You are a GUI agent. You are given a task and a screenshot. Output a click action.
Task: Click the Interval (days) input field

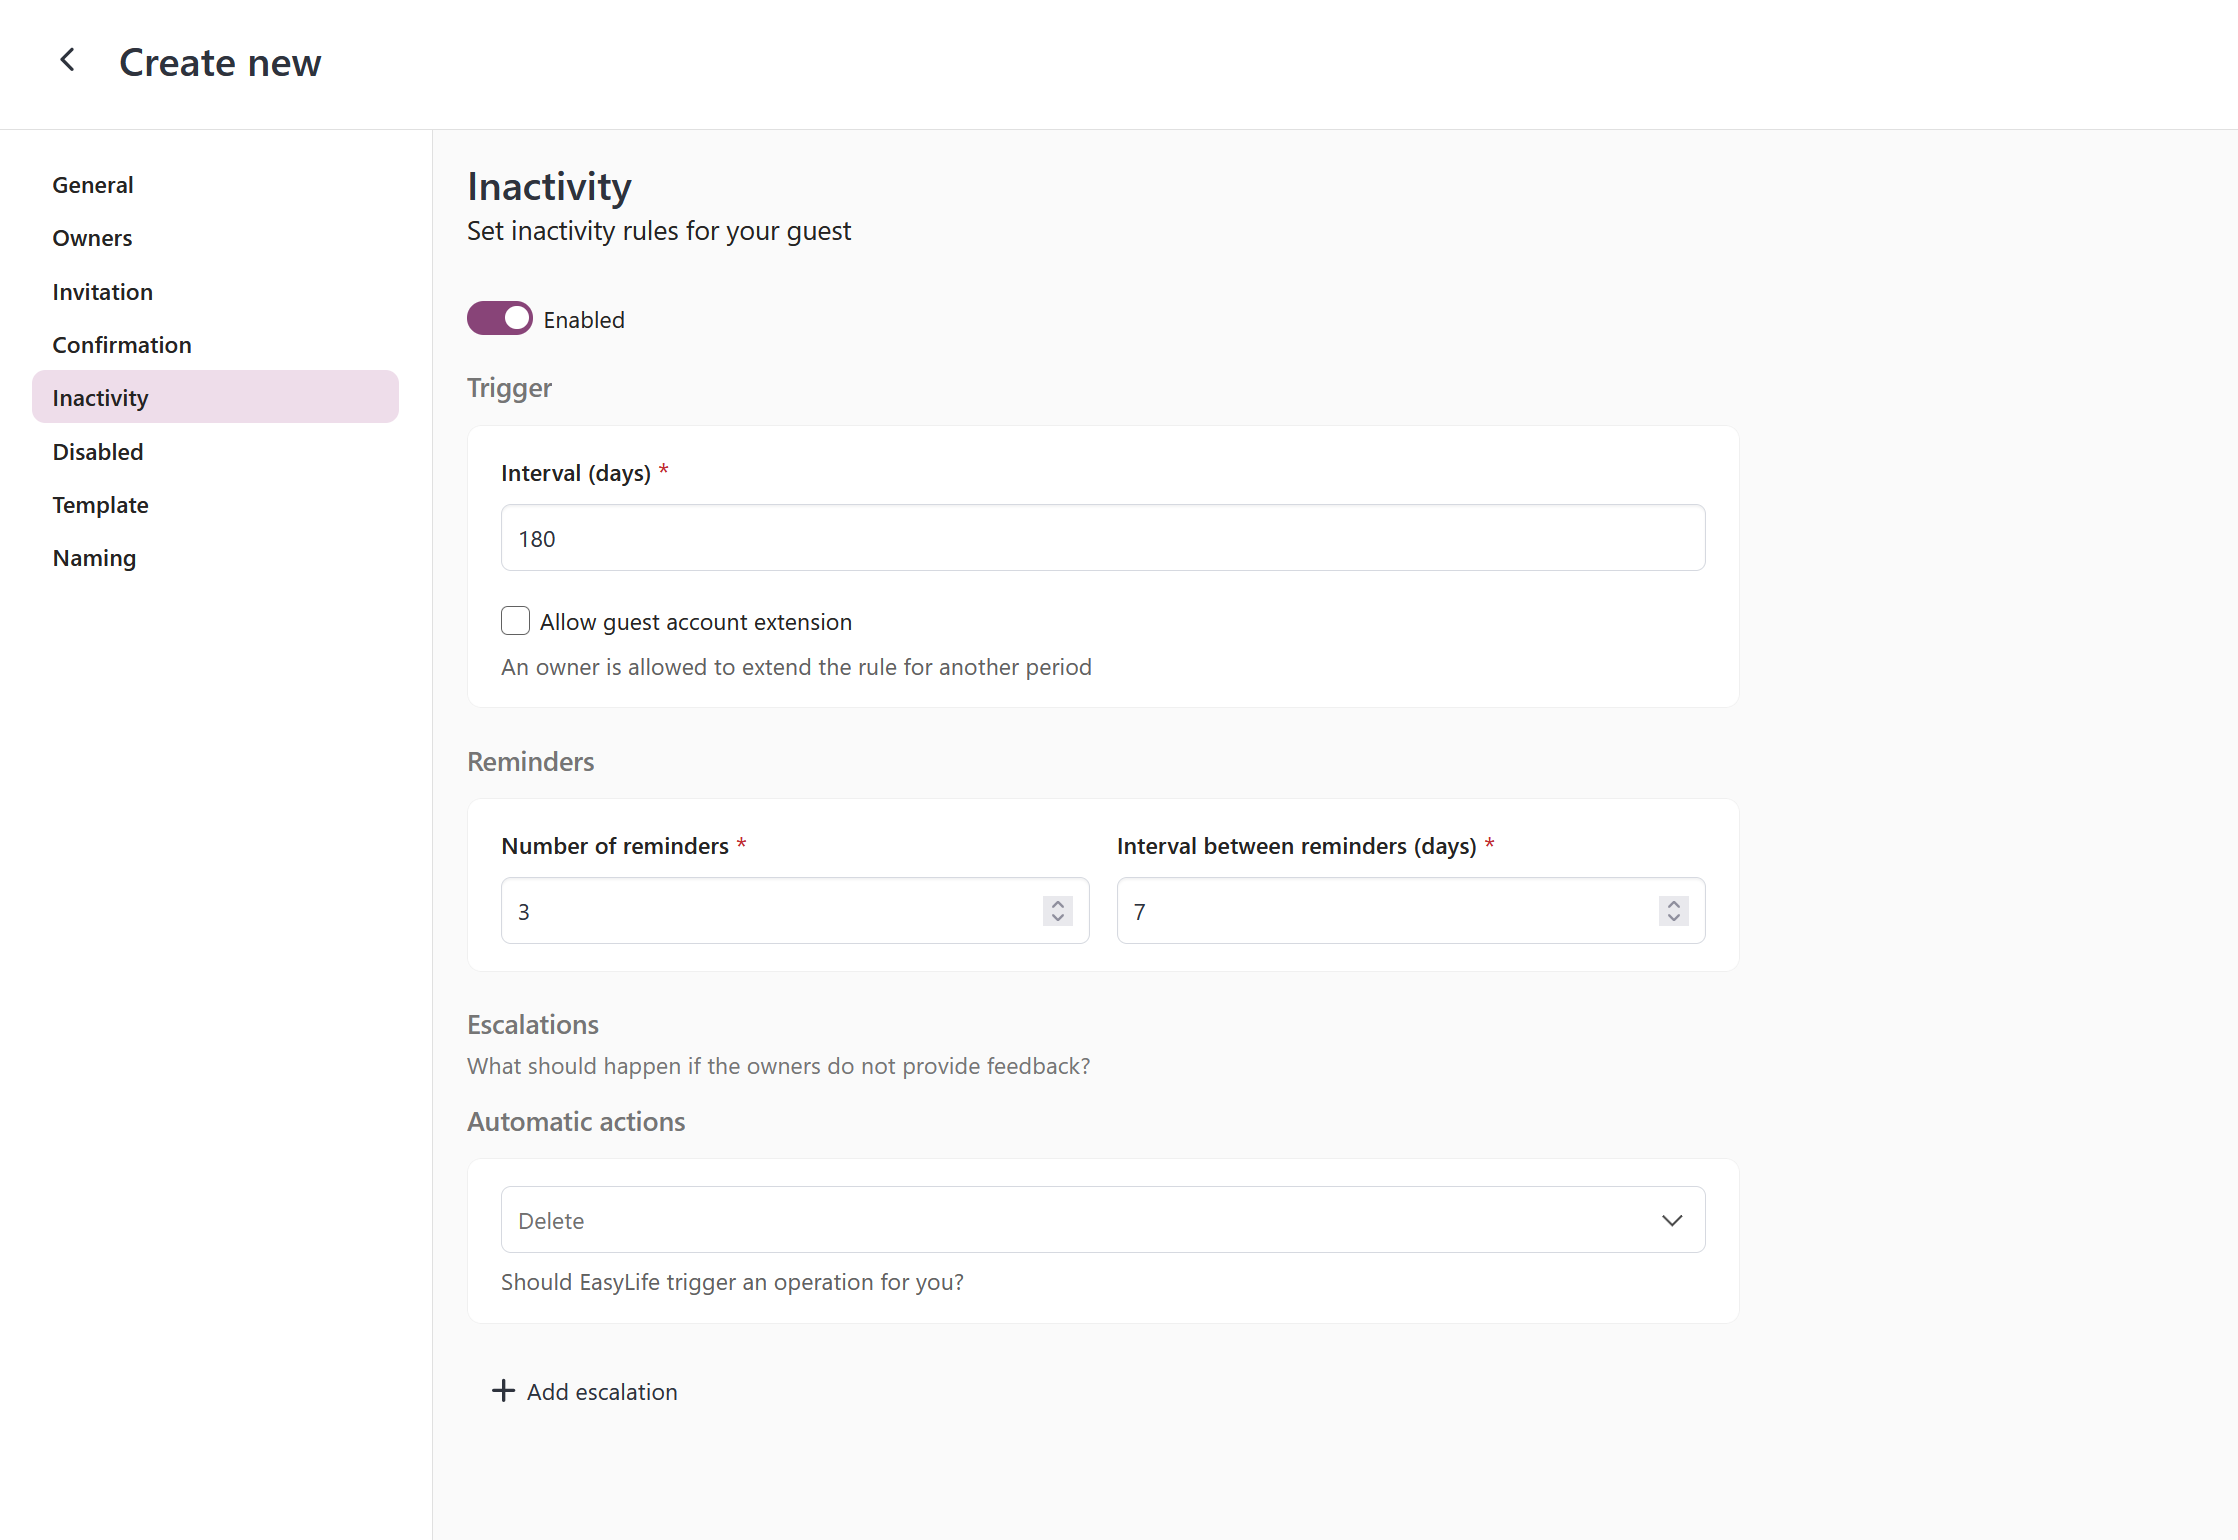(1102, 538)
